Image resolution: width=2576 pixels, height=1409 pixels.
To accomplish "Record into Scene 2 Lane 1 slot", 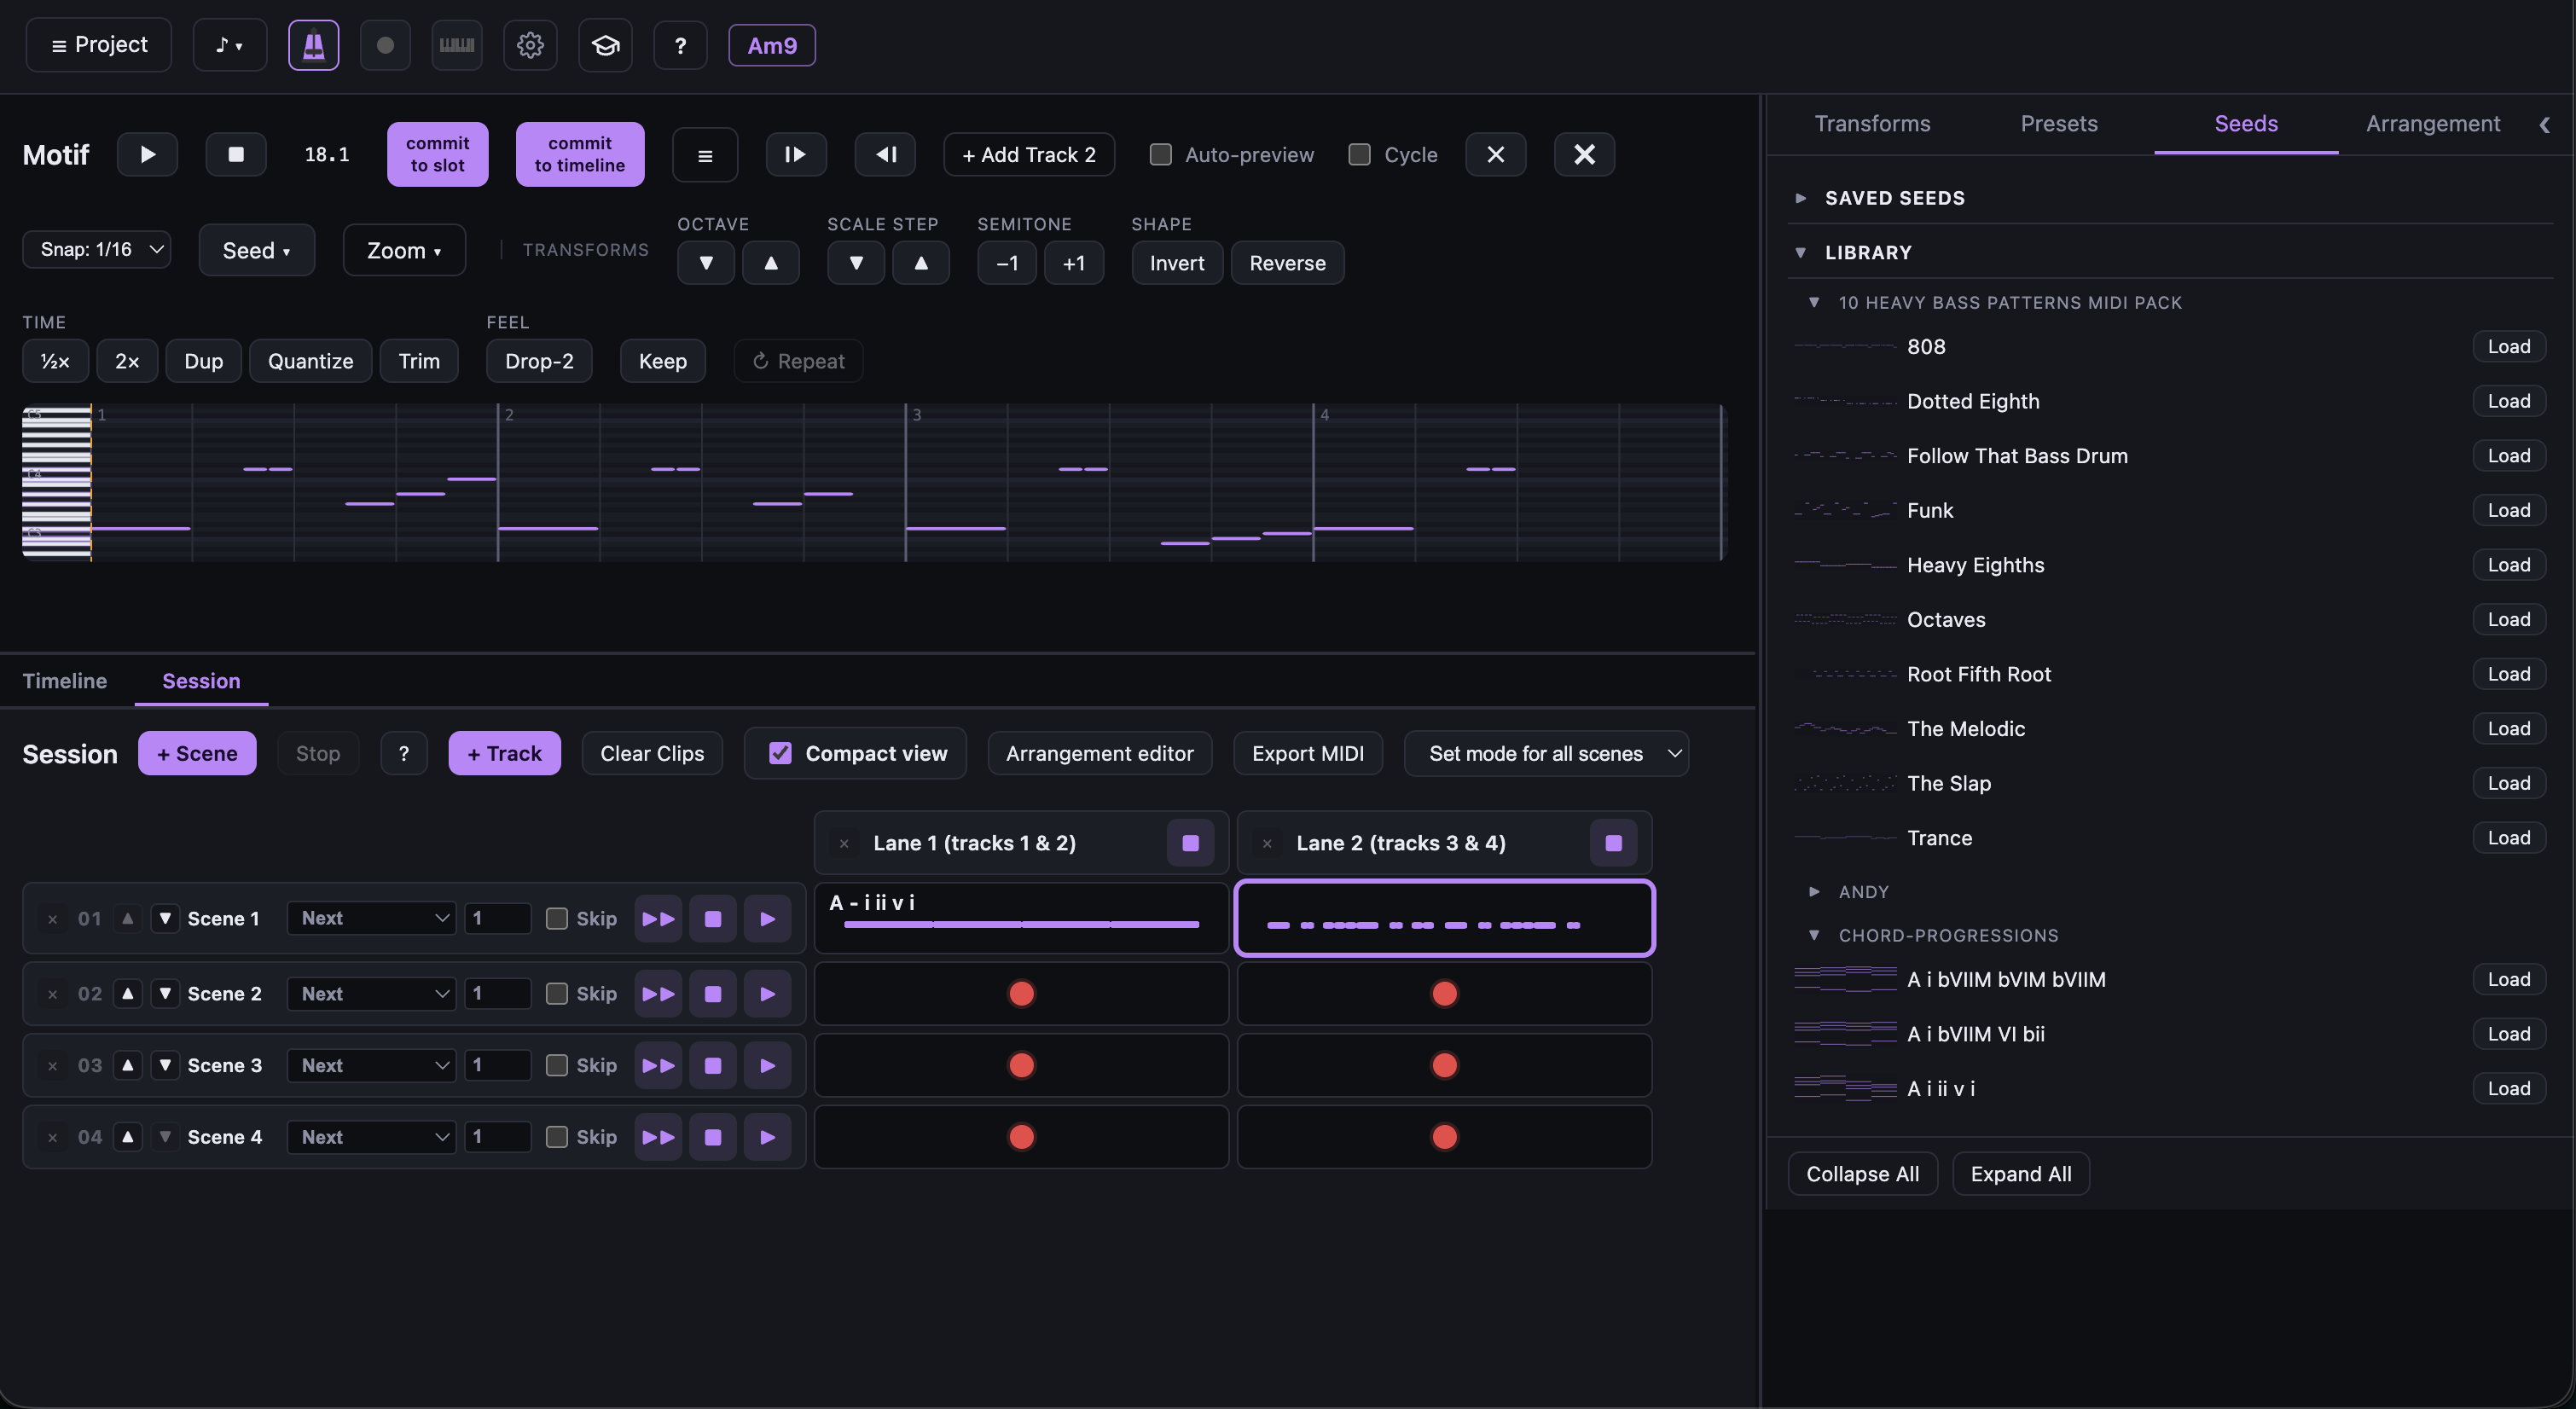I will click(x=1021, y=993).
